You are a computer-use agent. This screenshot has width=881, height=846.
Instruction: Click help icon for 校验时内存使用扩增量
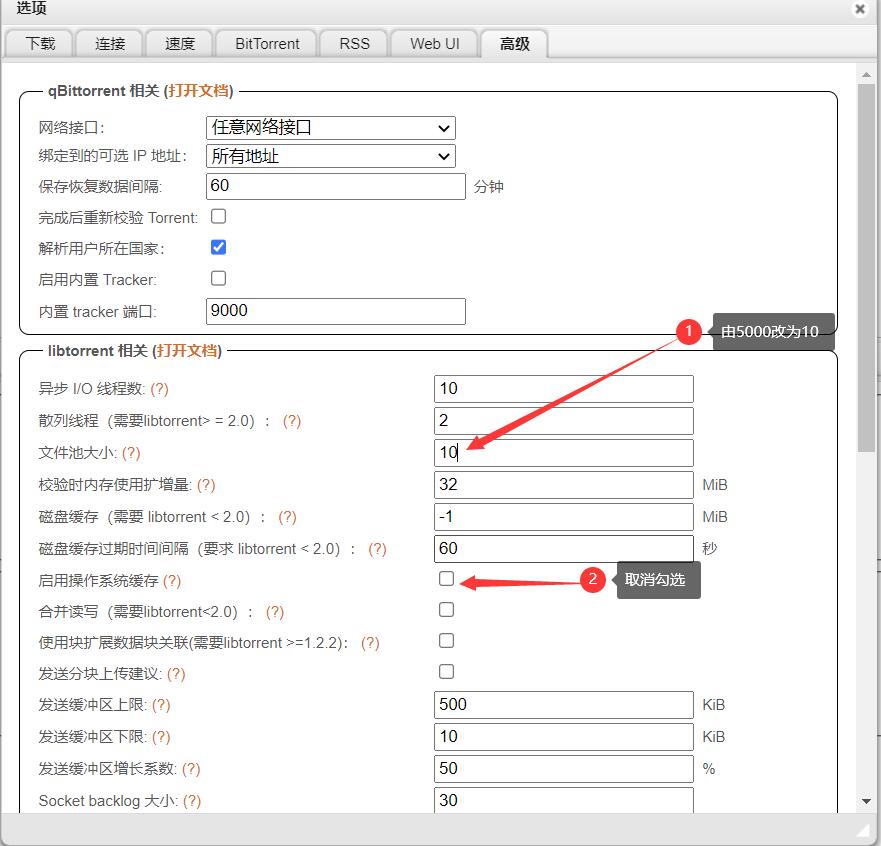(207, 485)
